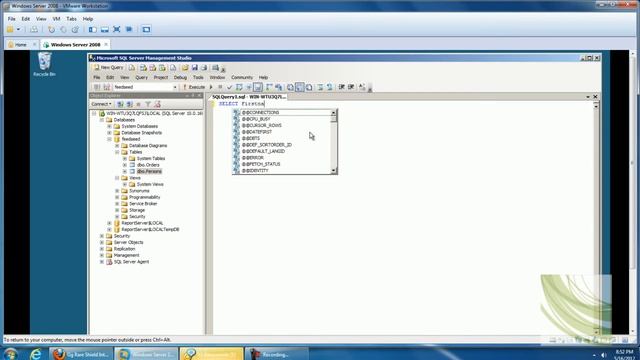The height and width of the screenshot is (360, 640).
Task: Click the Parse checkmark icon
Action: coord(229,87)
